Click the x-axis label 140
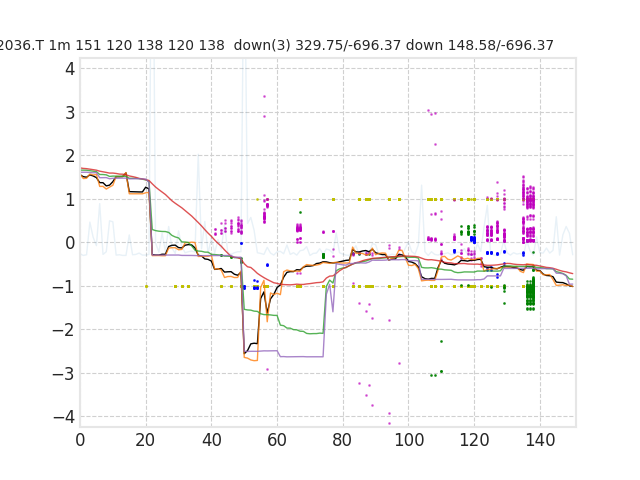The width and height of the screenshot is (640, 480). 540,440
